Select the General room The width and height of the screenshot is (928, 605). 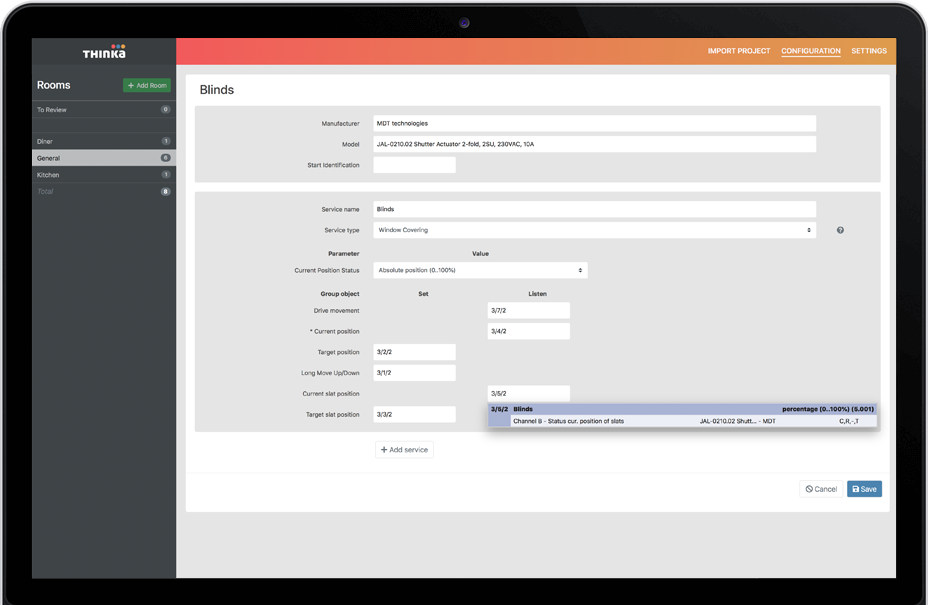coord(104,158)
